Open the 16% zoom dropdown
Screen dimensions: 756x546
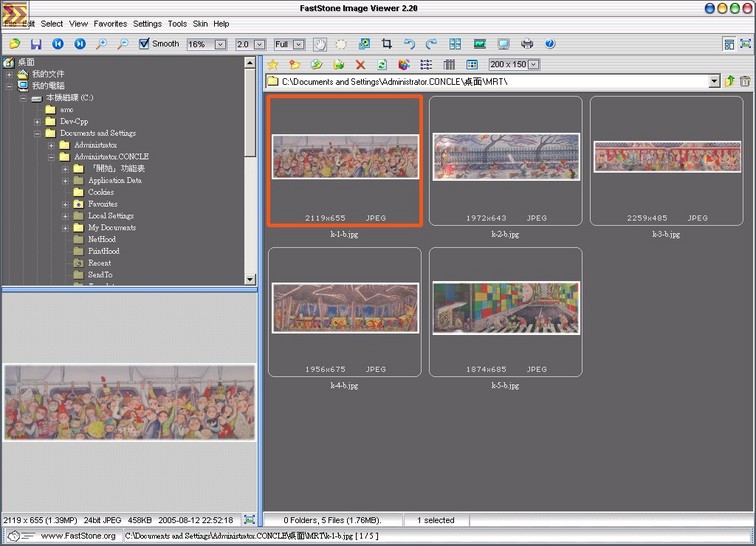pyautogui.click(x=220, y=44)
